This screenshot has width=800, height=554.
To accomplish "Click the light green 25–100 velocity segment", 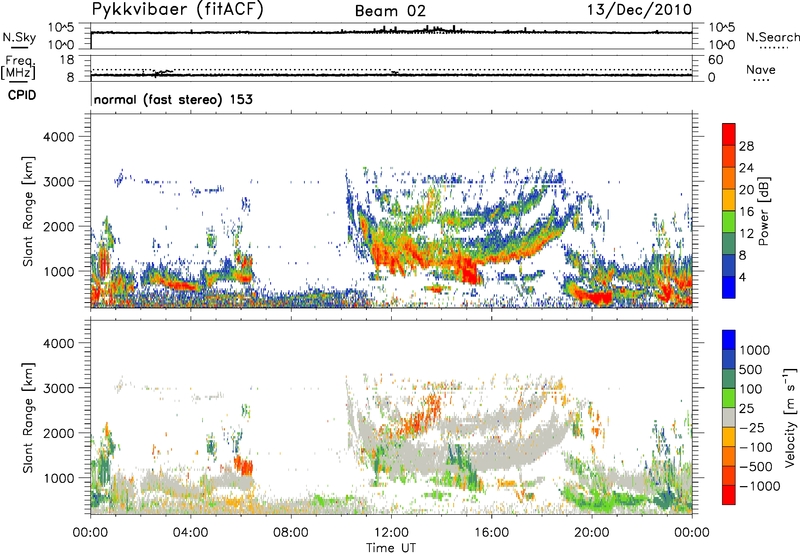I will 729,398.
